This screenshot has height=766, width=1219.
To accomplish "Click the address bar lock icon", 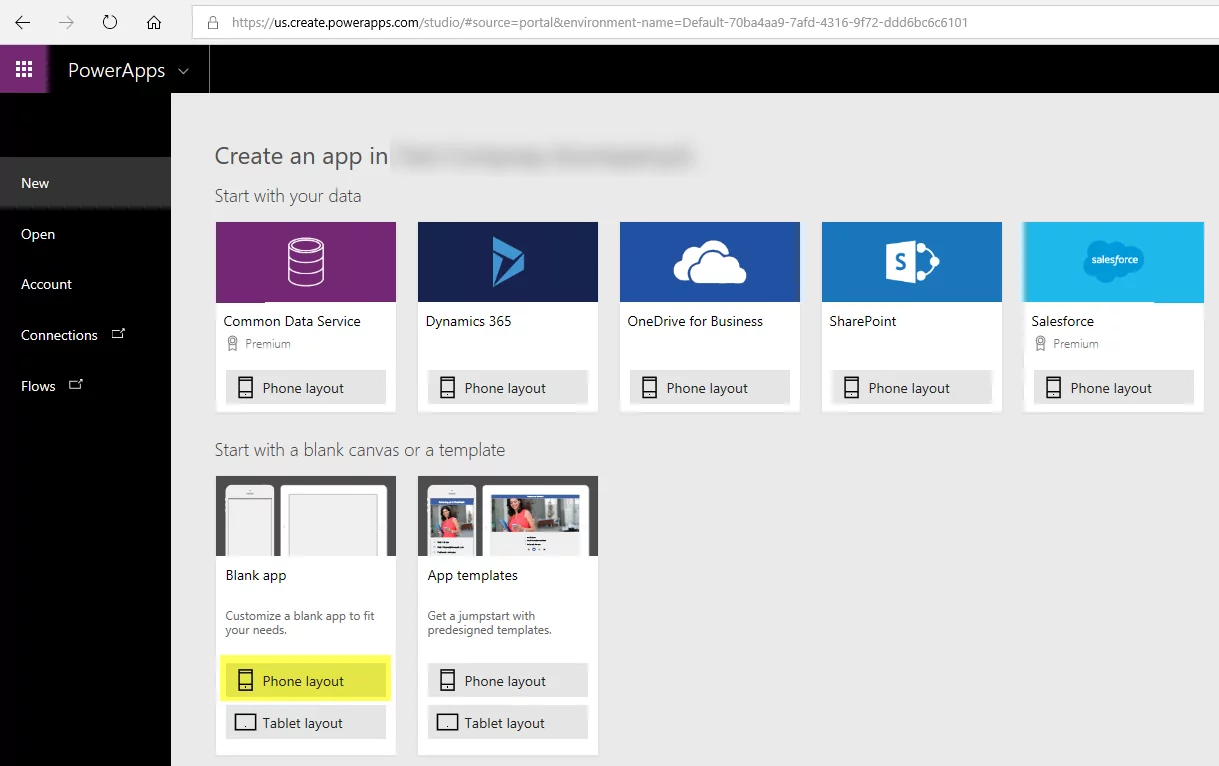I will click(x=212, y=22).
